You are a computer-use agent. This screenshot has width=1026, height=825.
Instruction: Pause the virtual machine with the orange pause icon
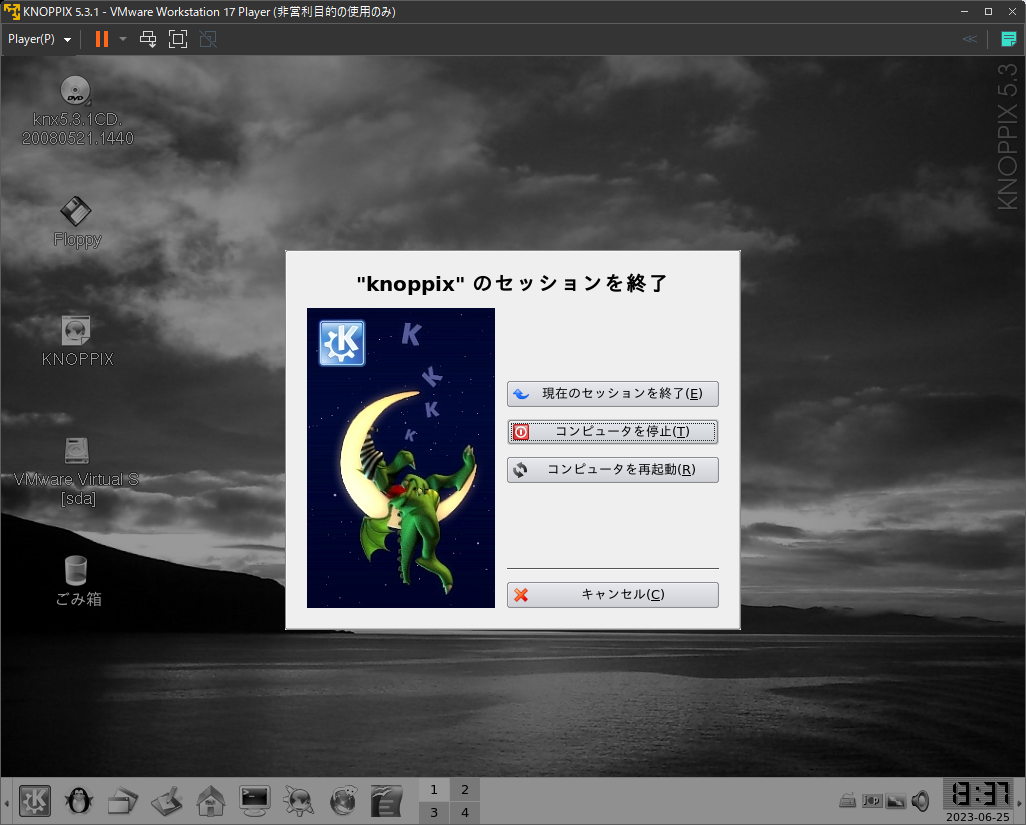[x=101, y=39]
